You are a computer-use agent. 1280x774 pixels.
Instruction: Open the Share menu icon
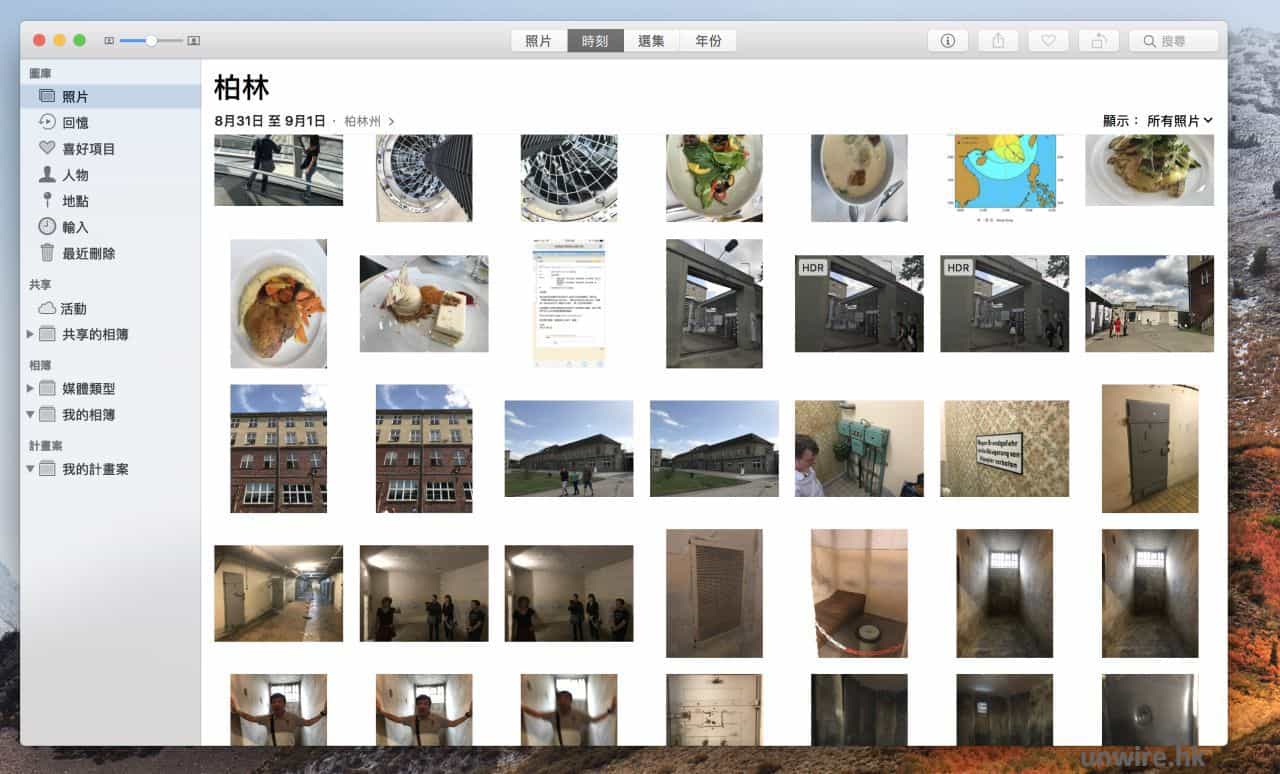coord(998,41)
